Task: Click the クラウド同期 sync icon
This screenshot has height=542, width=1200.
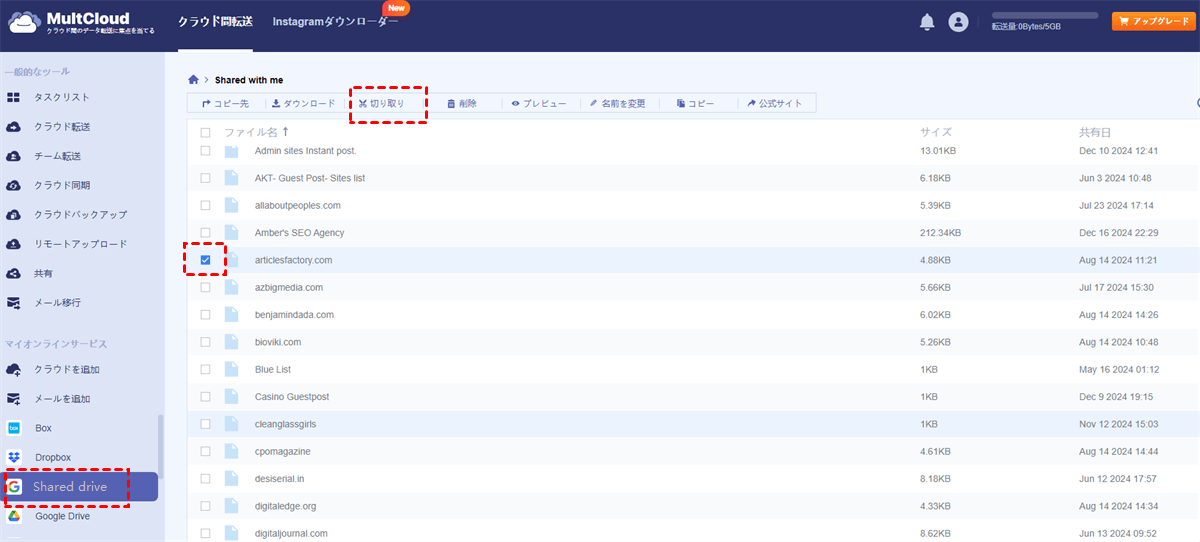Action: [x=14, y=185]
